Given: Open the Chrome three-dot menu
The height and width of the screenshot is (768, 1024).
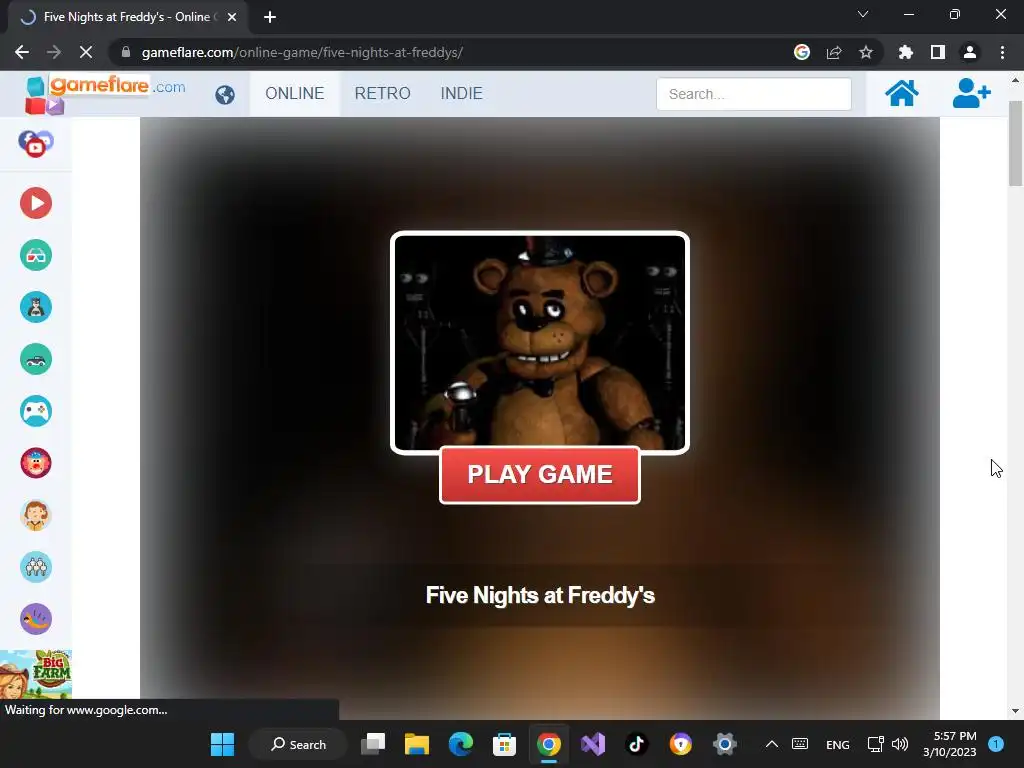Looking at the screenshot, I should pos(1002,52).
